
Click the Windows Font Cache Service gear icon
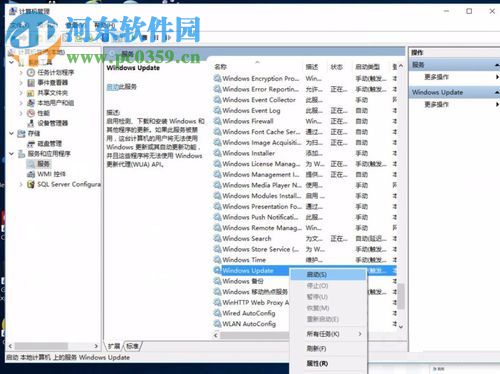(217, 132)
